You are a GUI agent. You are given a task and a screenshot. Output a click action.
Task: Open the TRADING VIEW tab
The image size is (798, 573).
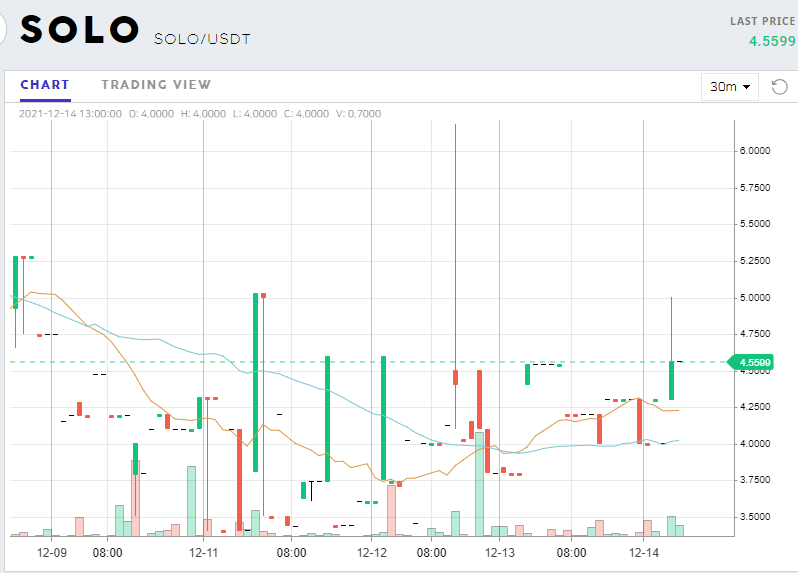click(x=156, y=85)
